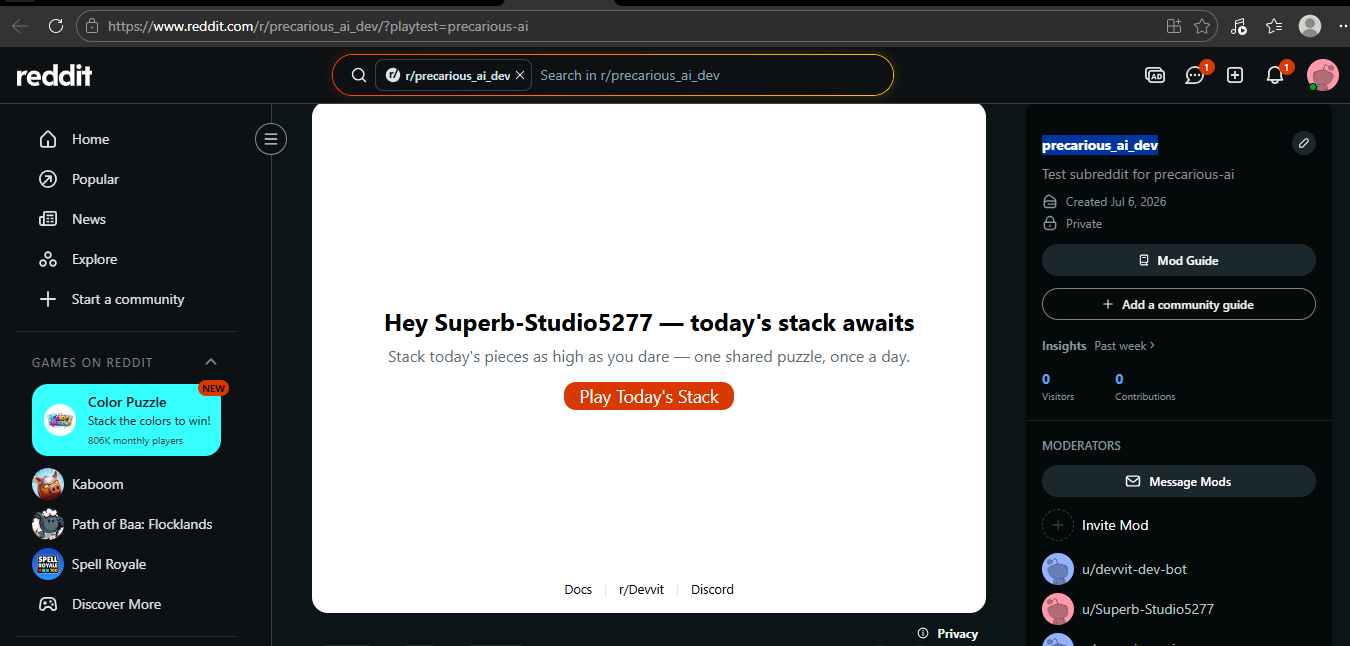1350x646 pixels.
Task: Open the notifications bell
Action: tap(1275, 75)
